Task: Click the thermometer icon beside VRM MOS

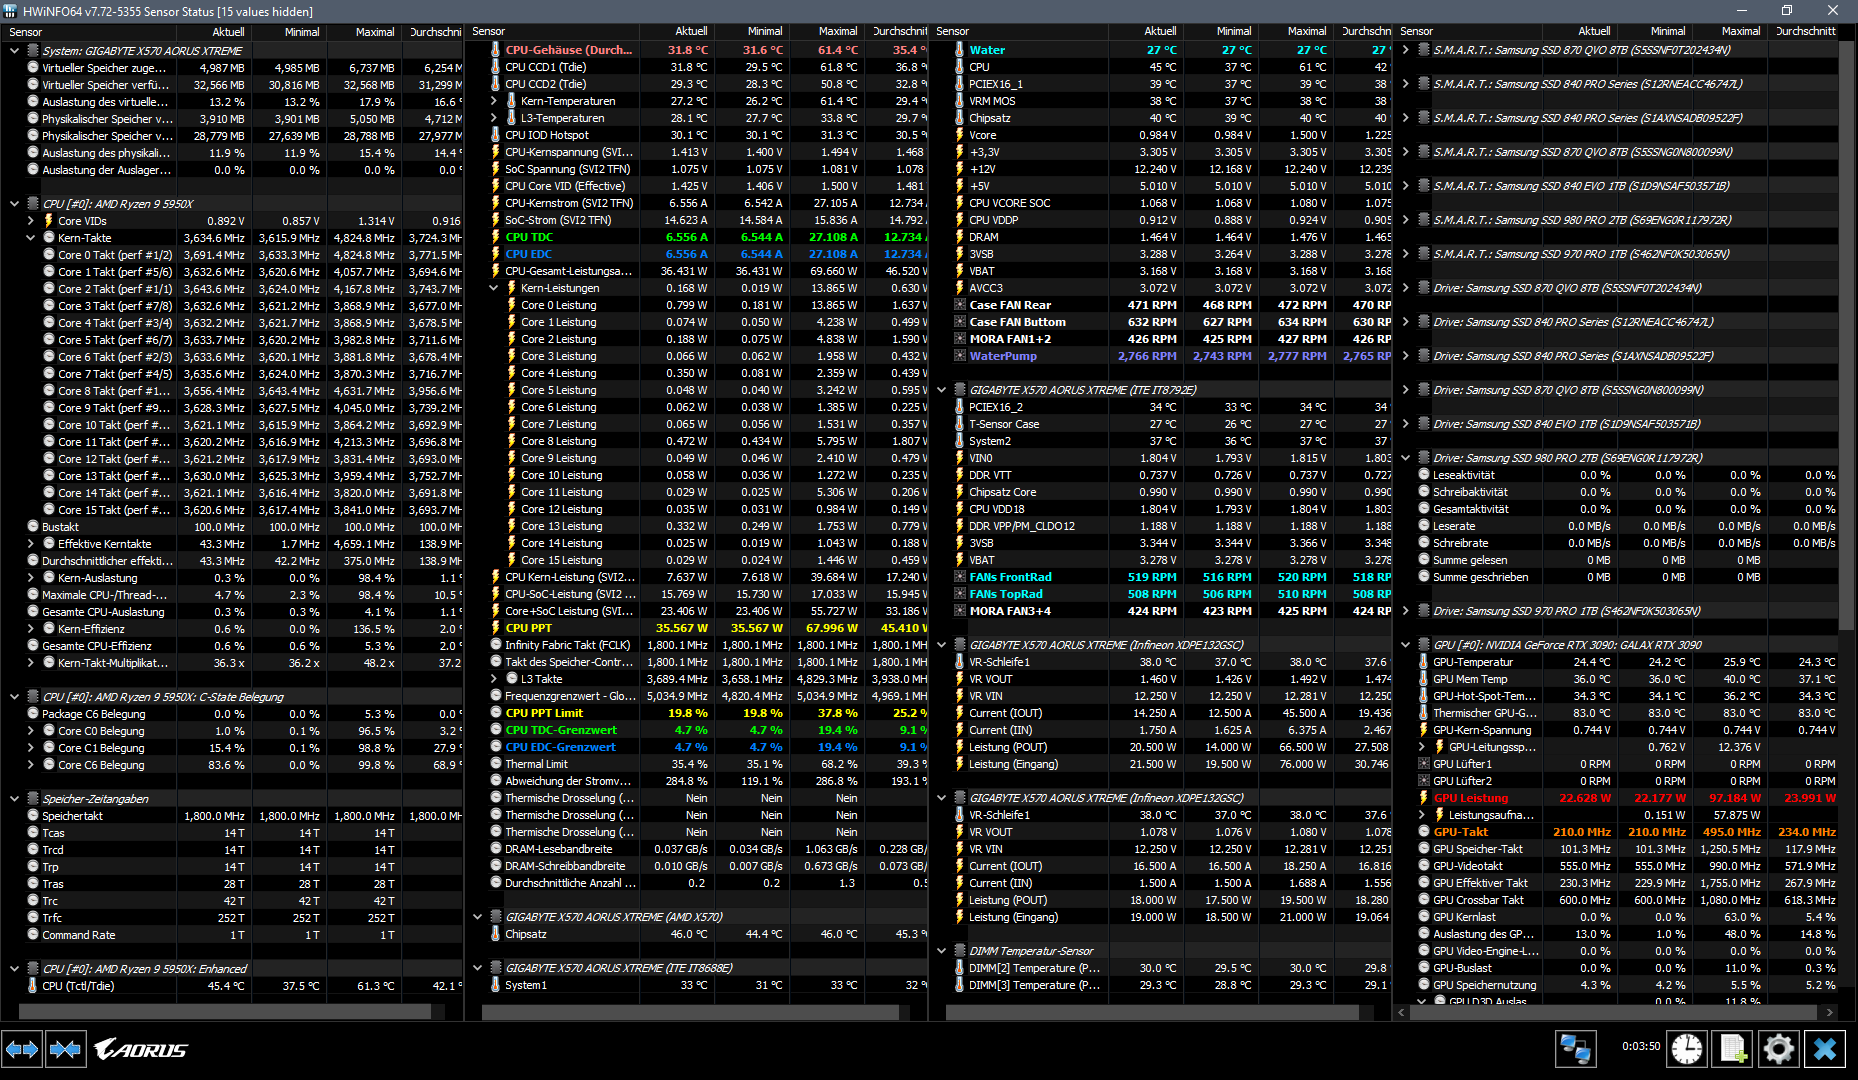Action: click(x=960, y=101)
